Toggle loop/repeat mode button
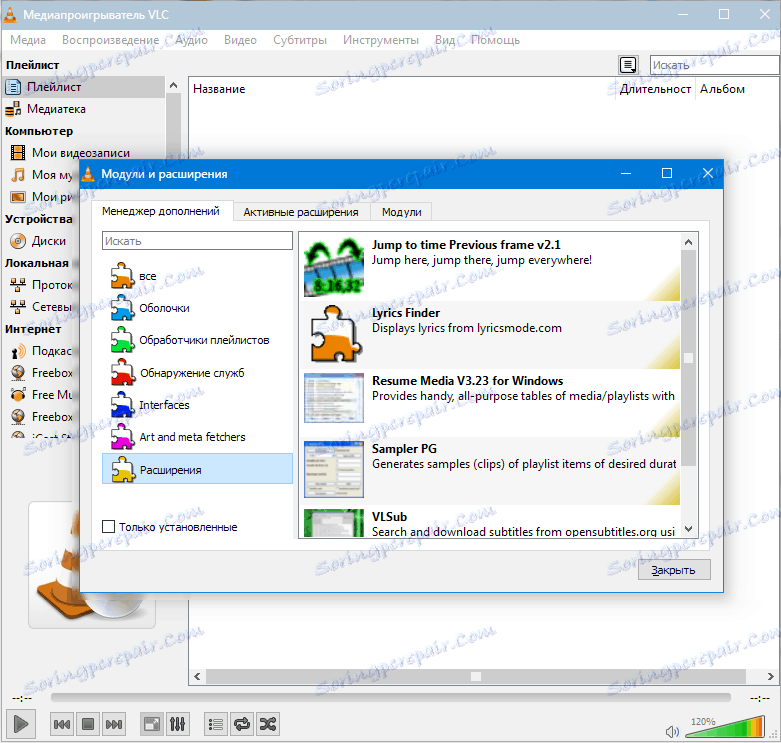This screenshot has width=781, height=743. pos(242,724)
